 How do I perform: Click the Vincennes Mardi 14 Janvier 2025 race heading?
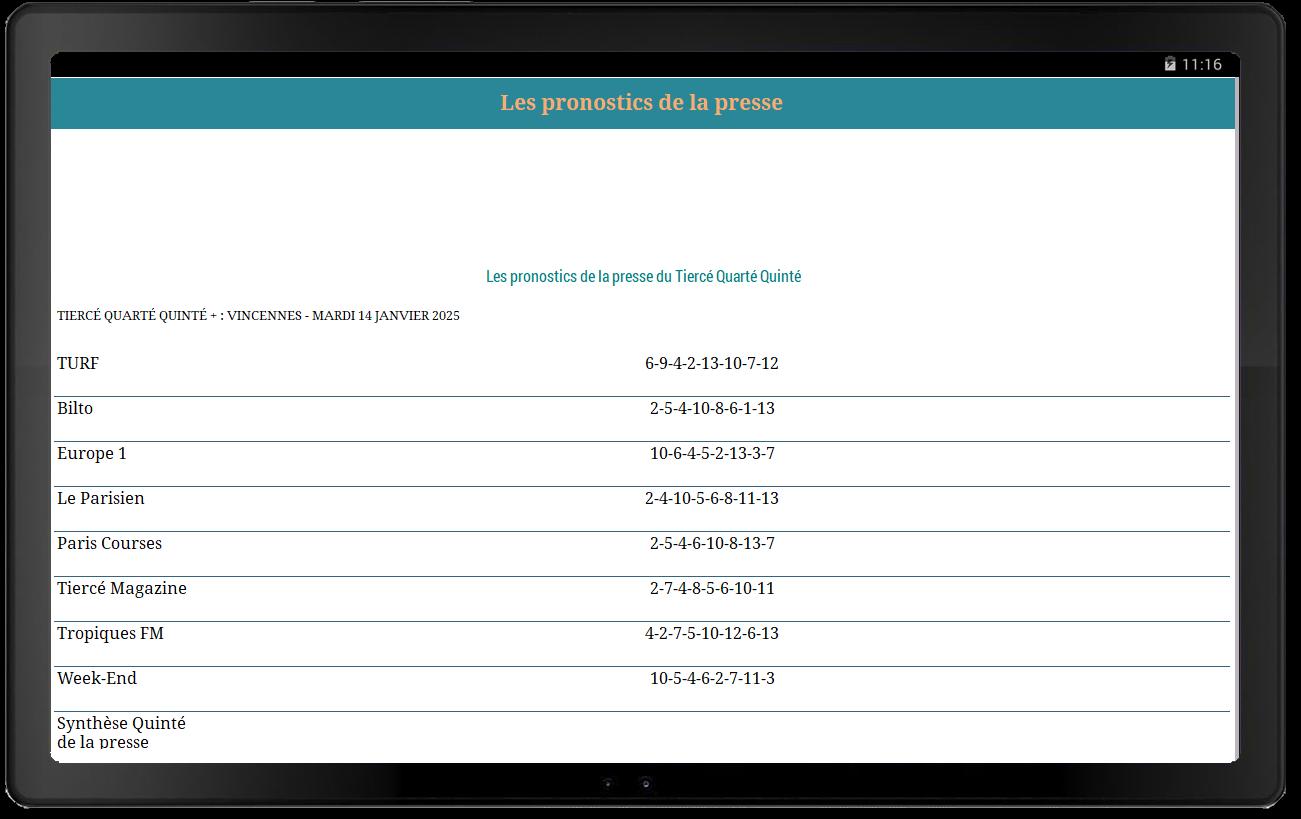click(x=258, y=315)
